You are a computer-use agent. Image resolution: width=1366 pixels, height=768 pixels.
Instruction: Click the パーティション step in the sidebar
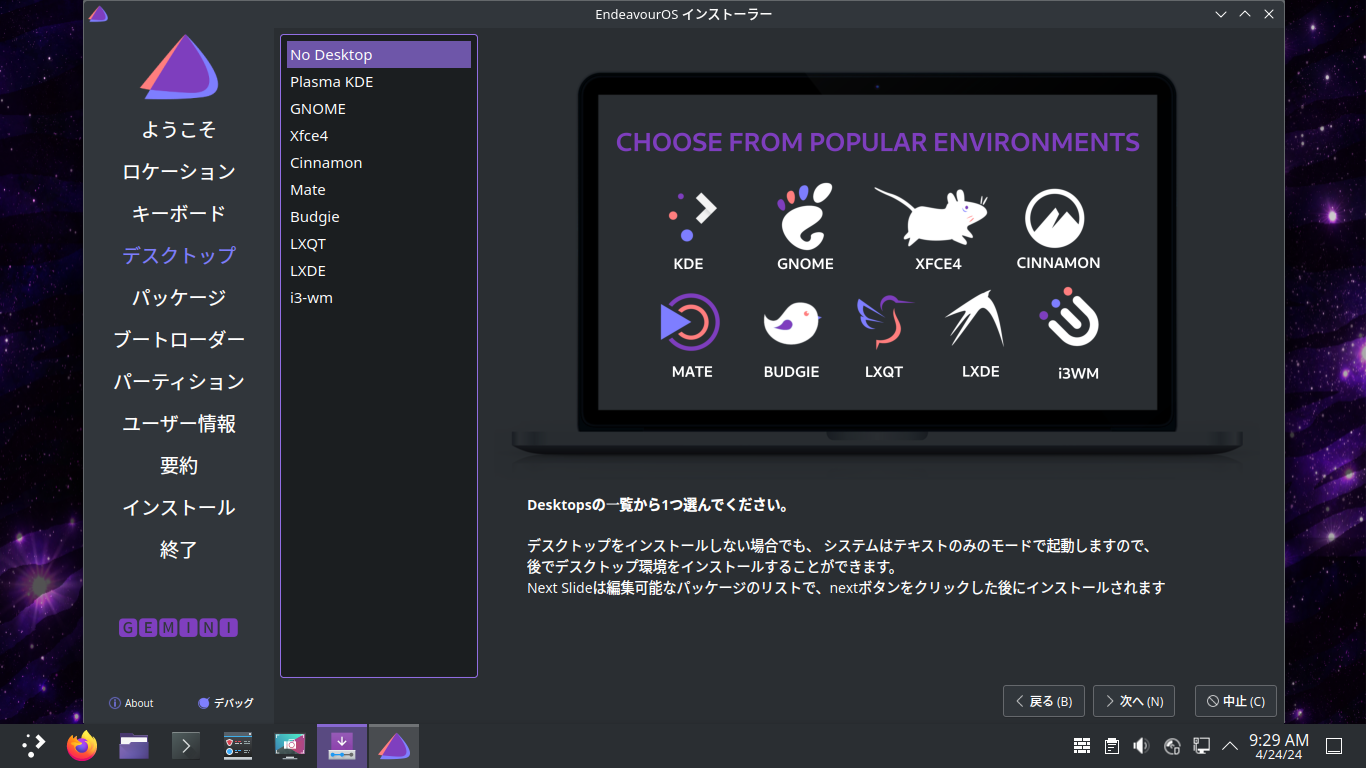point(179,382)
